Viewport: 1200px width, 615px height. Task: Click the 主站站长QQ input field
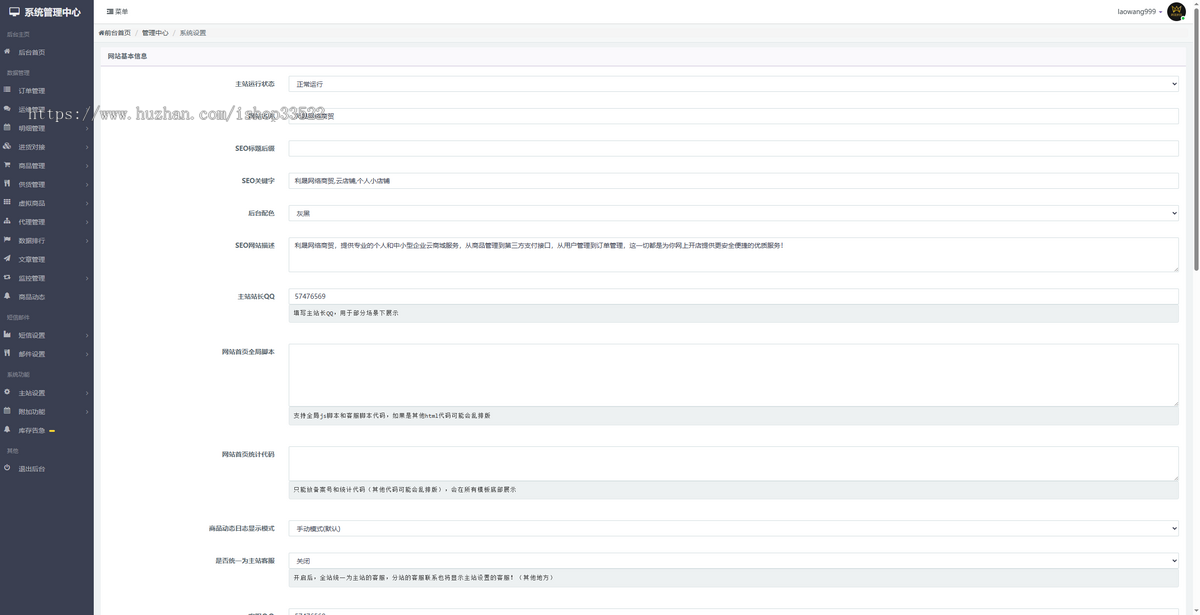733,296
